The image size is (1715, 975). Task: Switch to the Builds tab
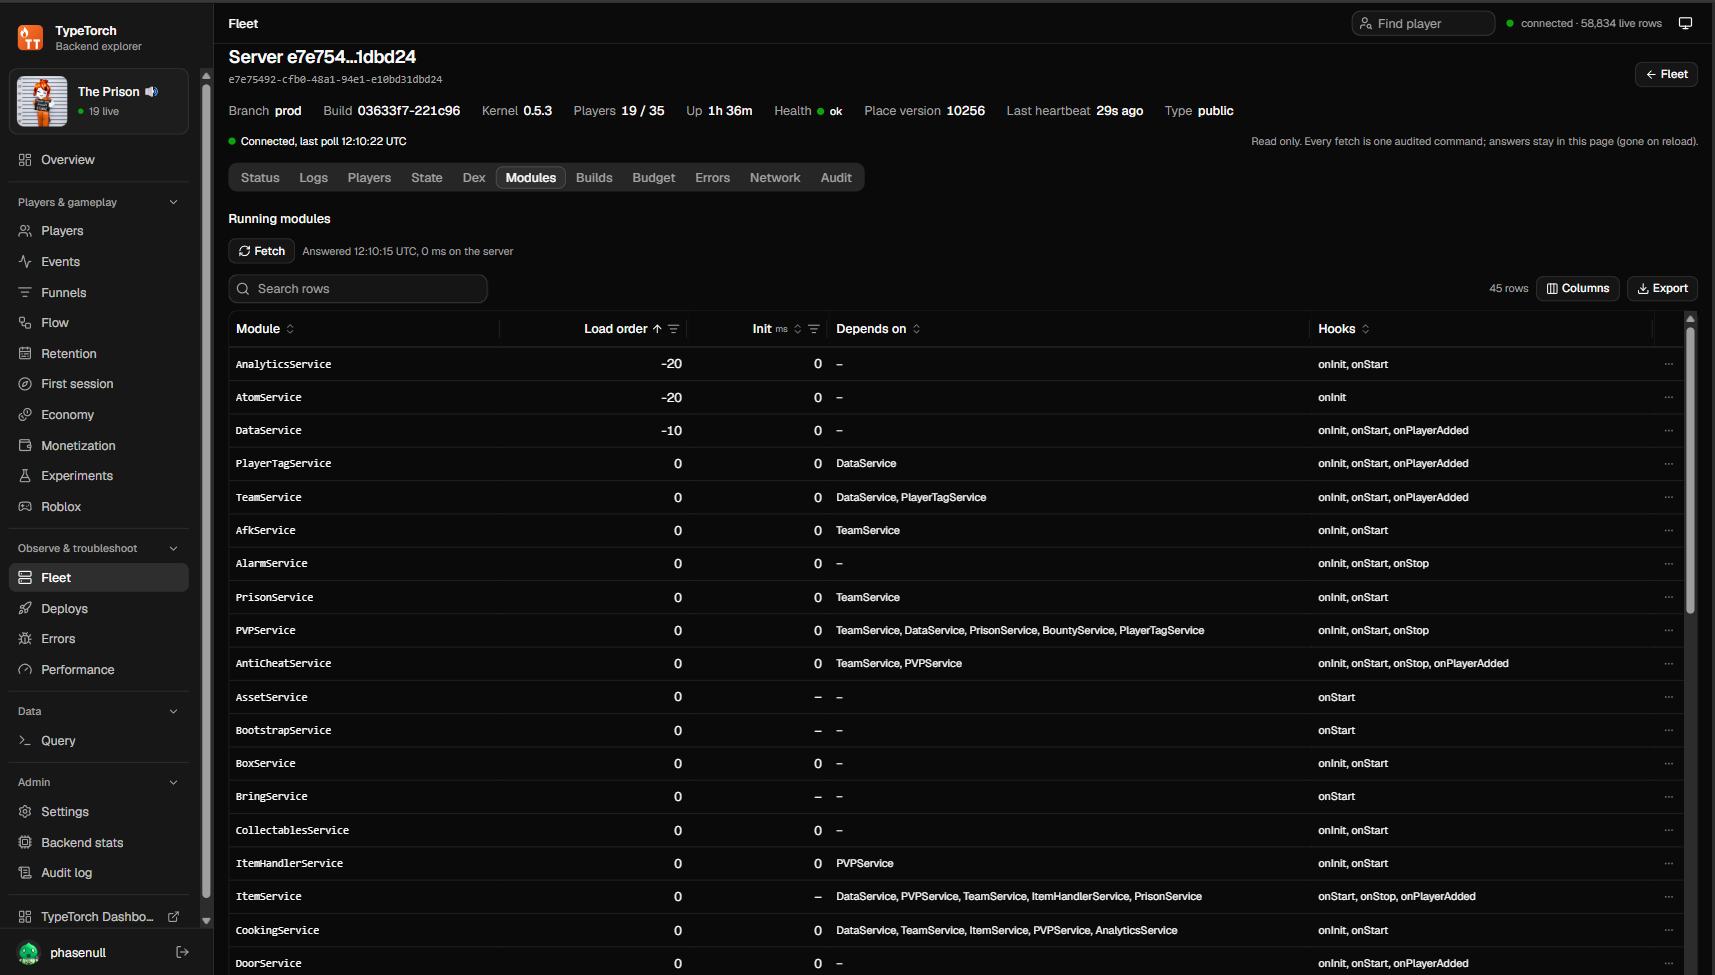point(594,178)
